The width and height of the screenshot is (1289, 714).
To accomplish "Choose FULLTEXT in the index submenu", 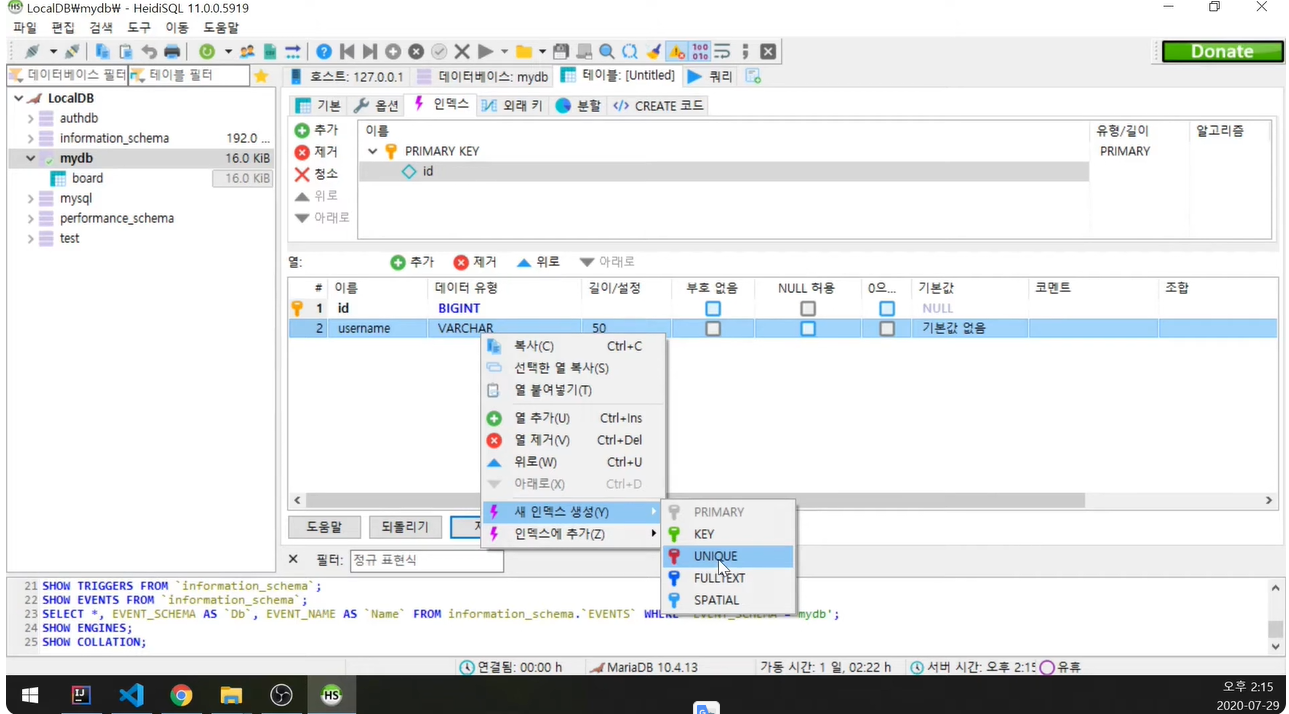I will pos(728,578).
